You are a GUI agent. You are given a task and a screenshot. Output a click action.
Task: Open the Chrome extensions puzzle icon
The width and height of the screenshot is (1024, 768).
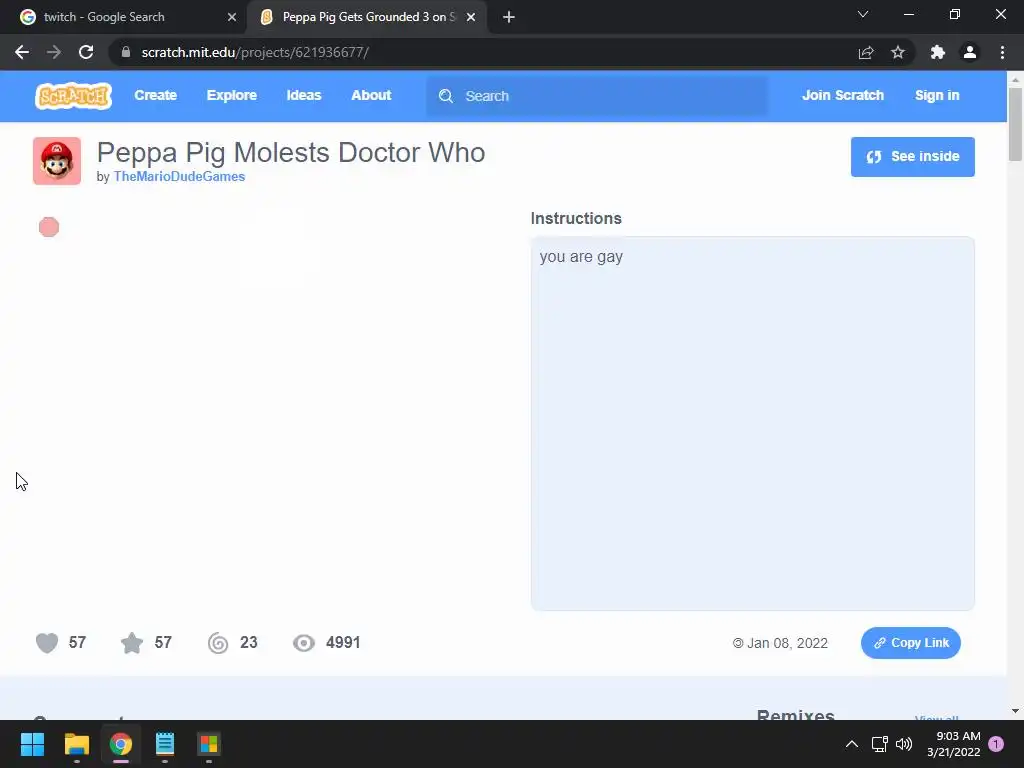[x=938, y=52]
